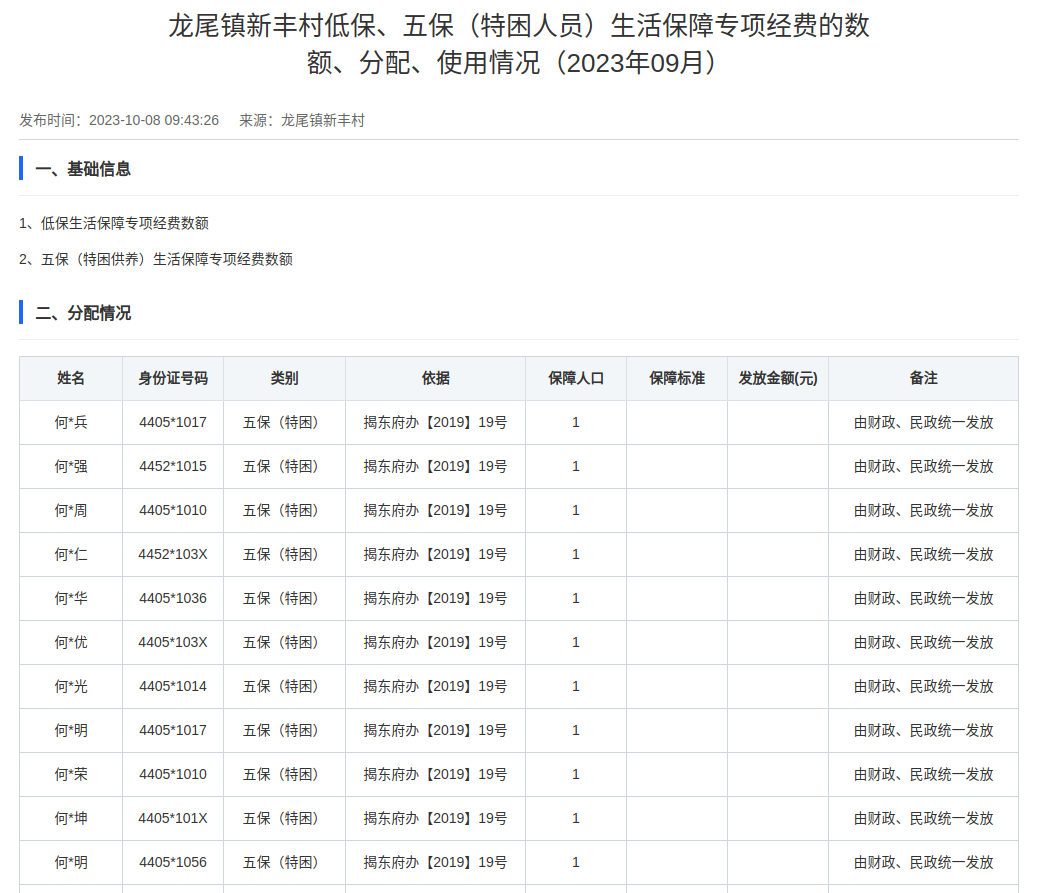Click 五保（特困）in 何*兵's row
Screen dimensions: 1038x893
coord(283,422)
